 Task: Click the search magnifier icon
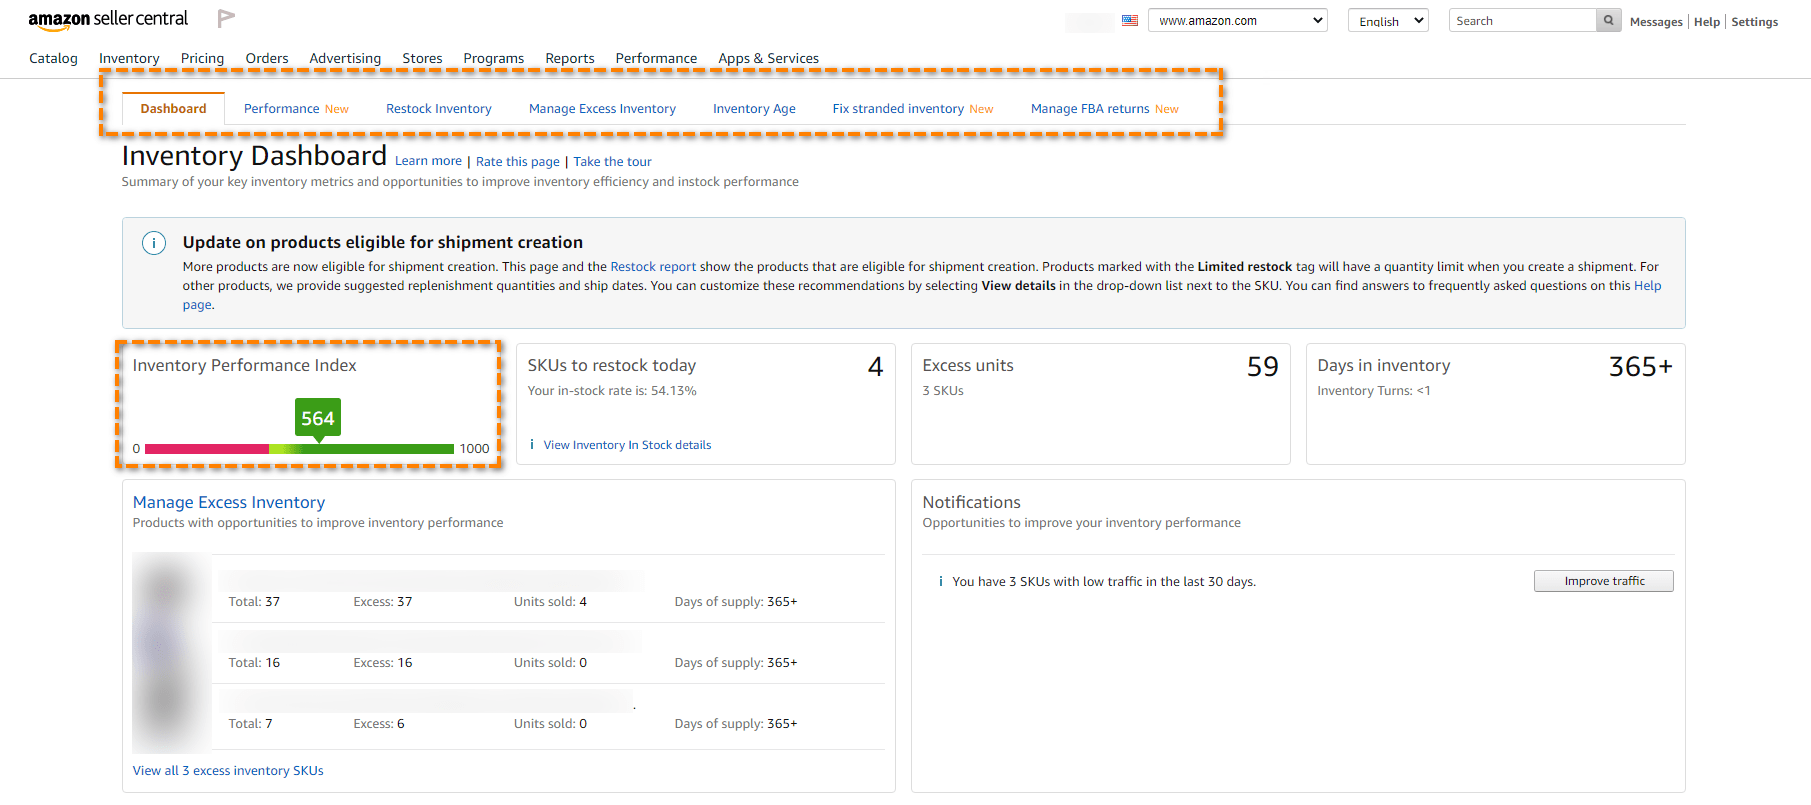pos(1608,20)
